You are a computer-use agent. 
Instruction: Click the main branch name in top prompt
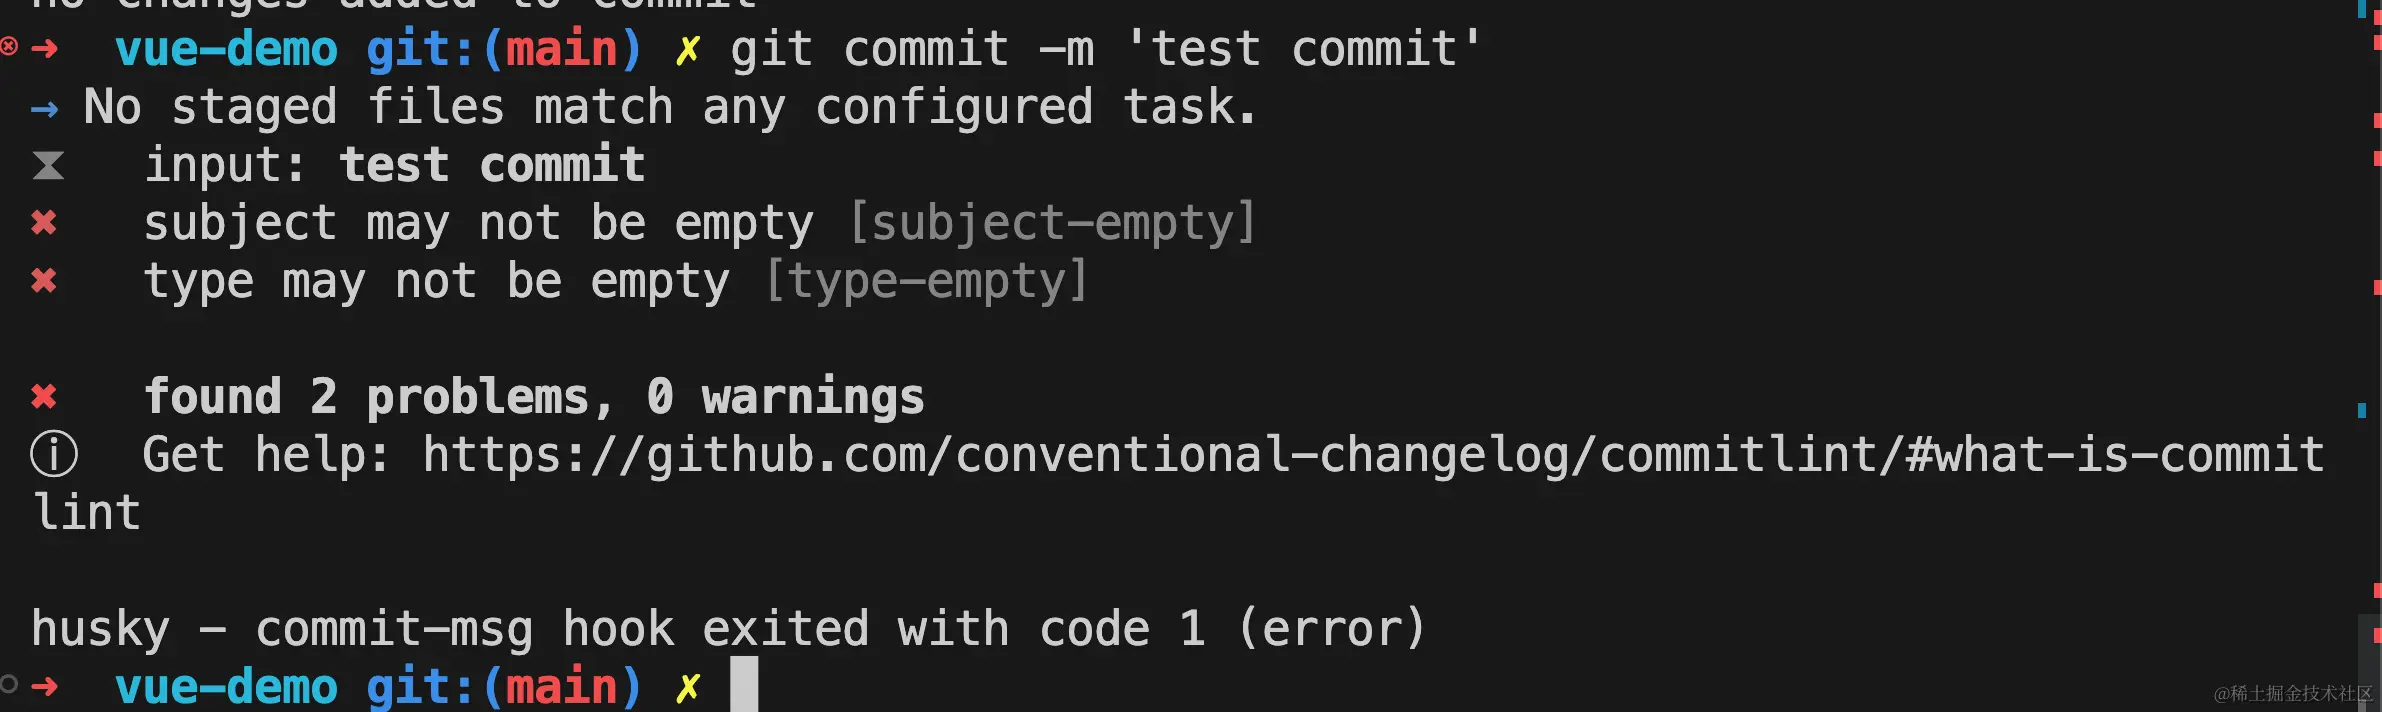[x=562, y=49]
